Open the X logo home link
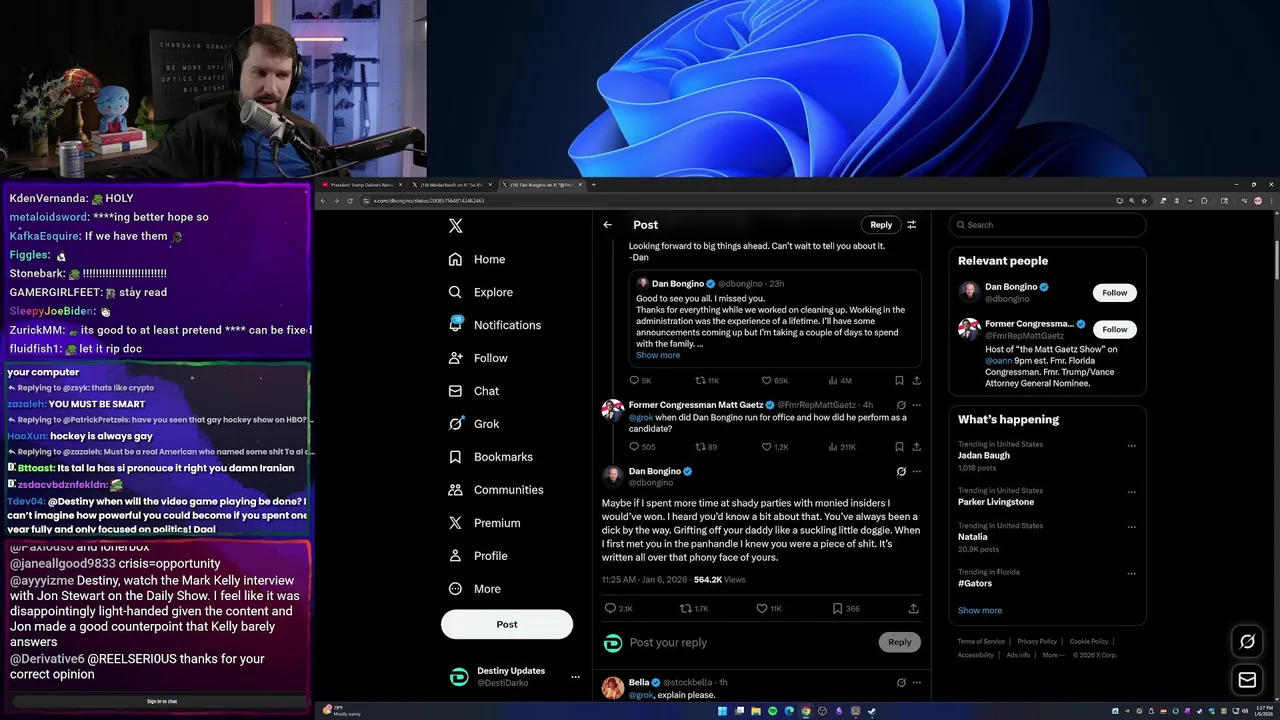 click(x=456, y=226)
